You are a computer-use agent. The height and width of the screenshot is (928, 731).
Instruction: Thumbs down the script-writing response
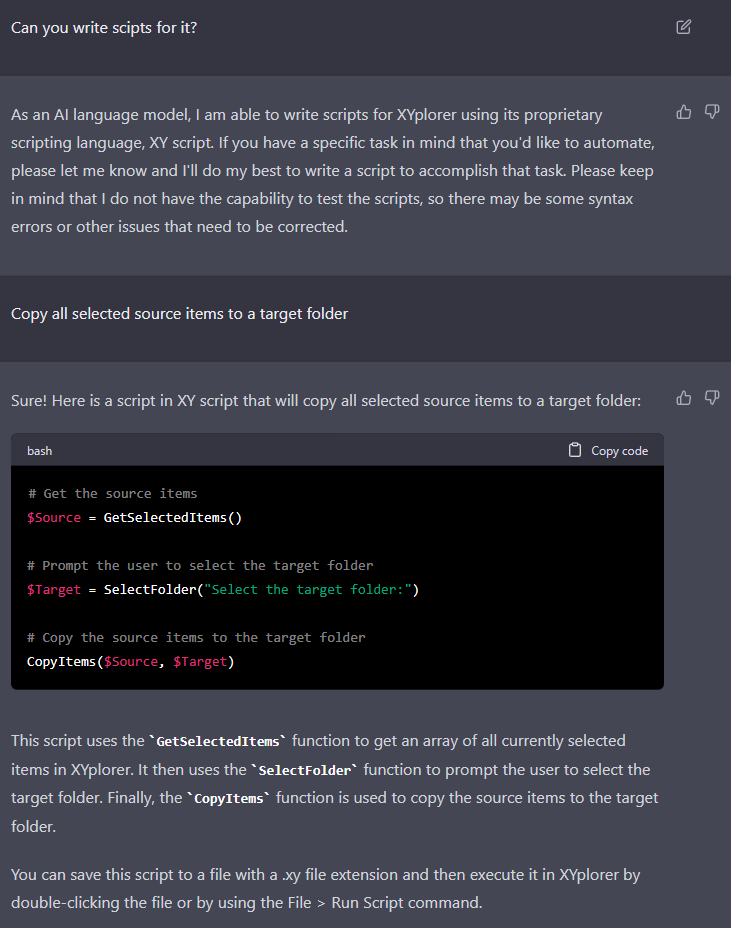pyautogui.click(x=712, y=398)
